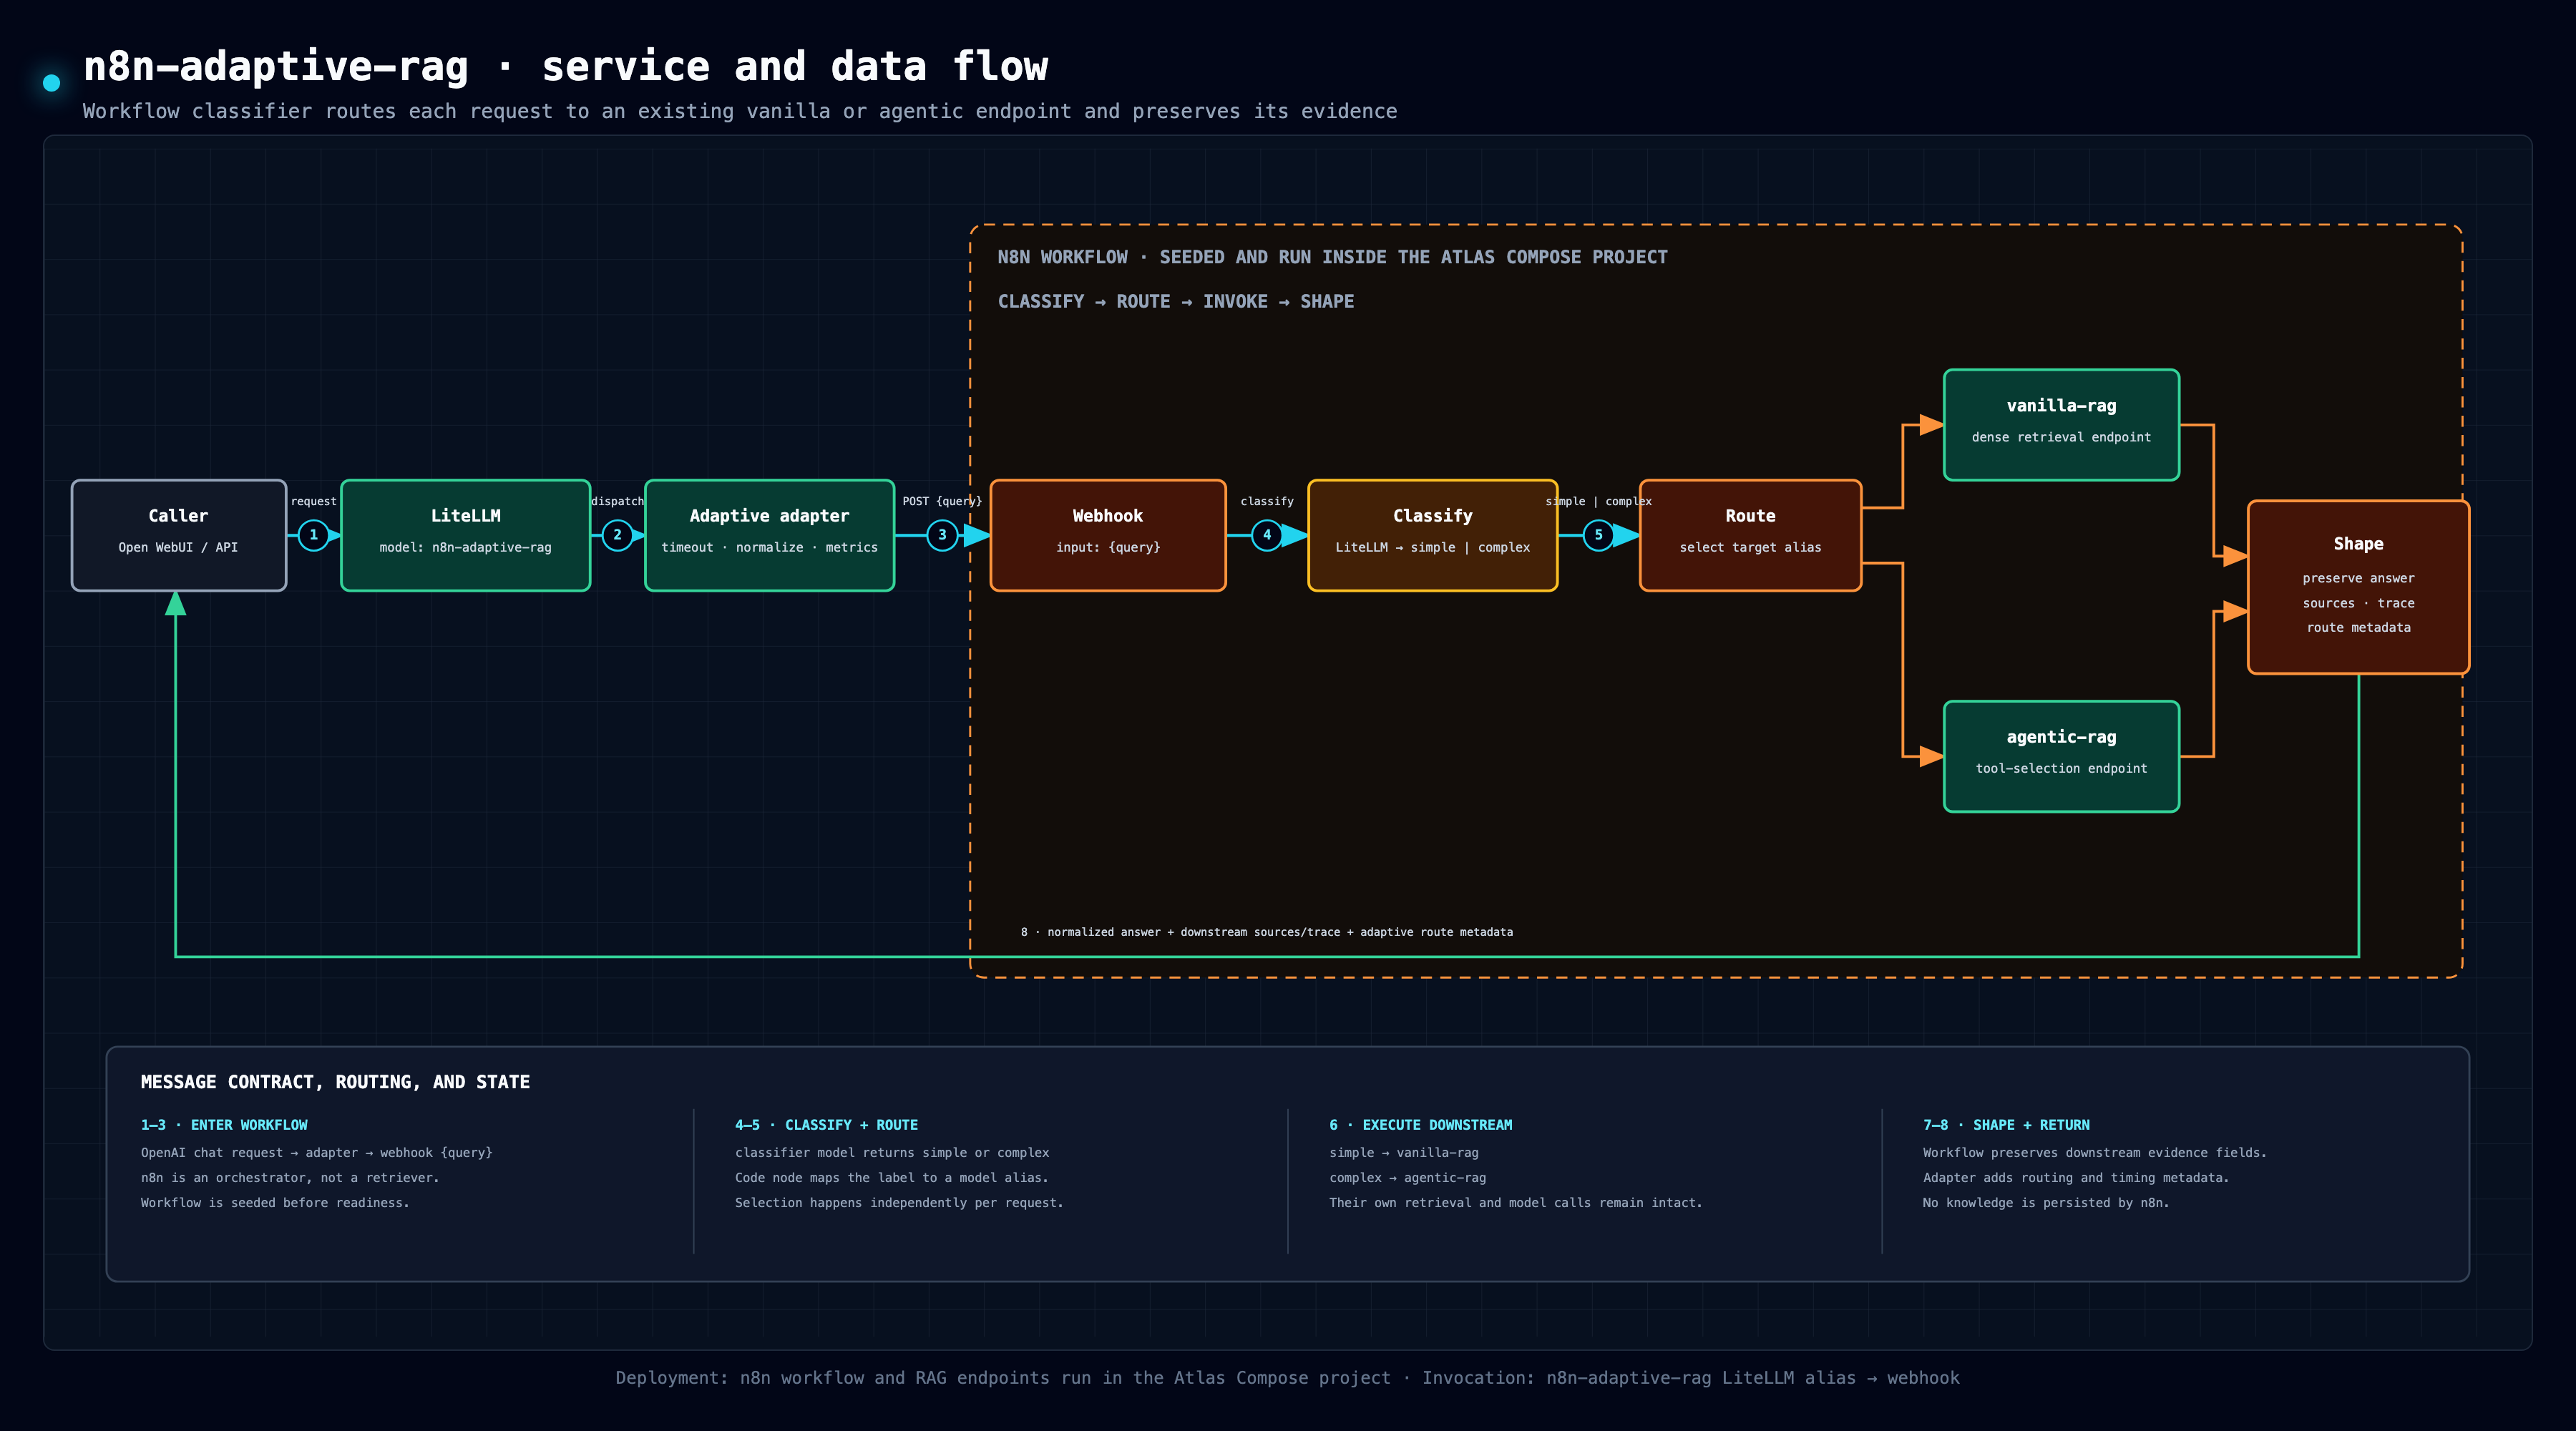Click the step 2 circle marker
This screenshot has width=2576, height=1431.
tap(617, 535)
